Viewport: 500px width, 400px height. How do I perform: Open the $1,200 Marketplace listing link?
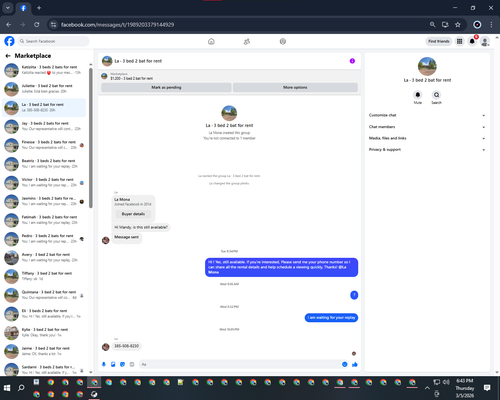[x=132, y=78]
